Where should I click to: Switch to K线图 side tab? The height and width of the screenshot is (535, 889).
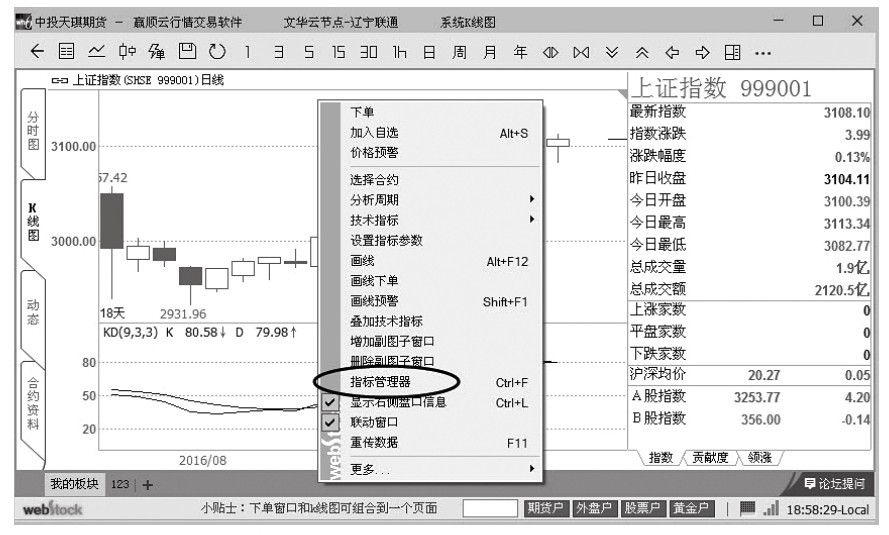(x=33, y=222)
